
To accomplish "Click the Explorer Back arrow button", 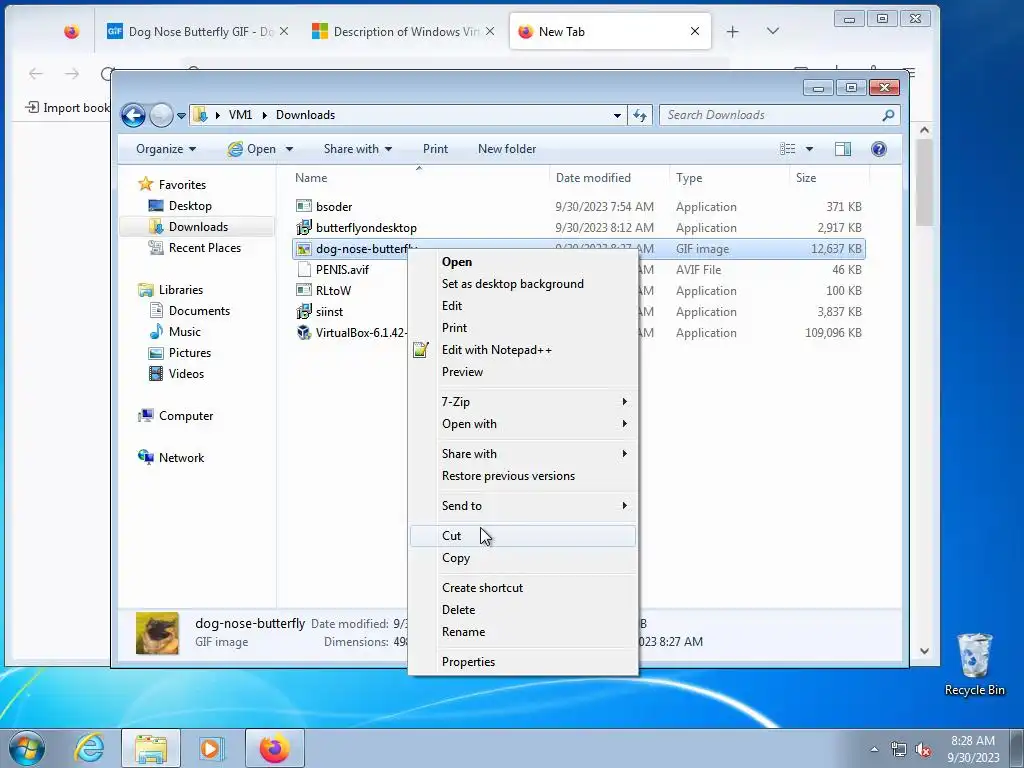I will (x=133, y=116).
